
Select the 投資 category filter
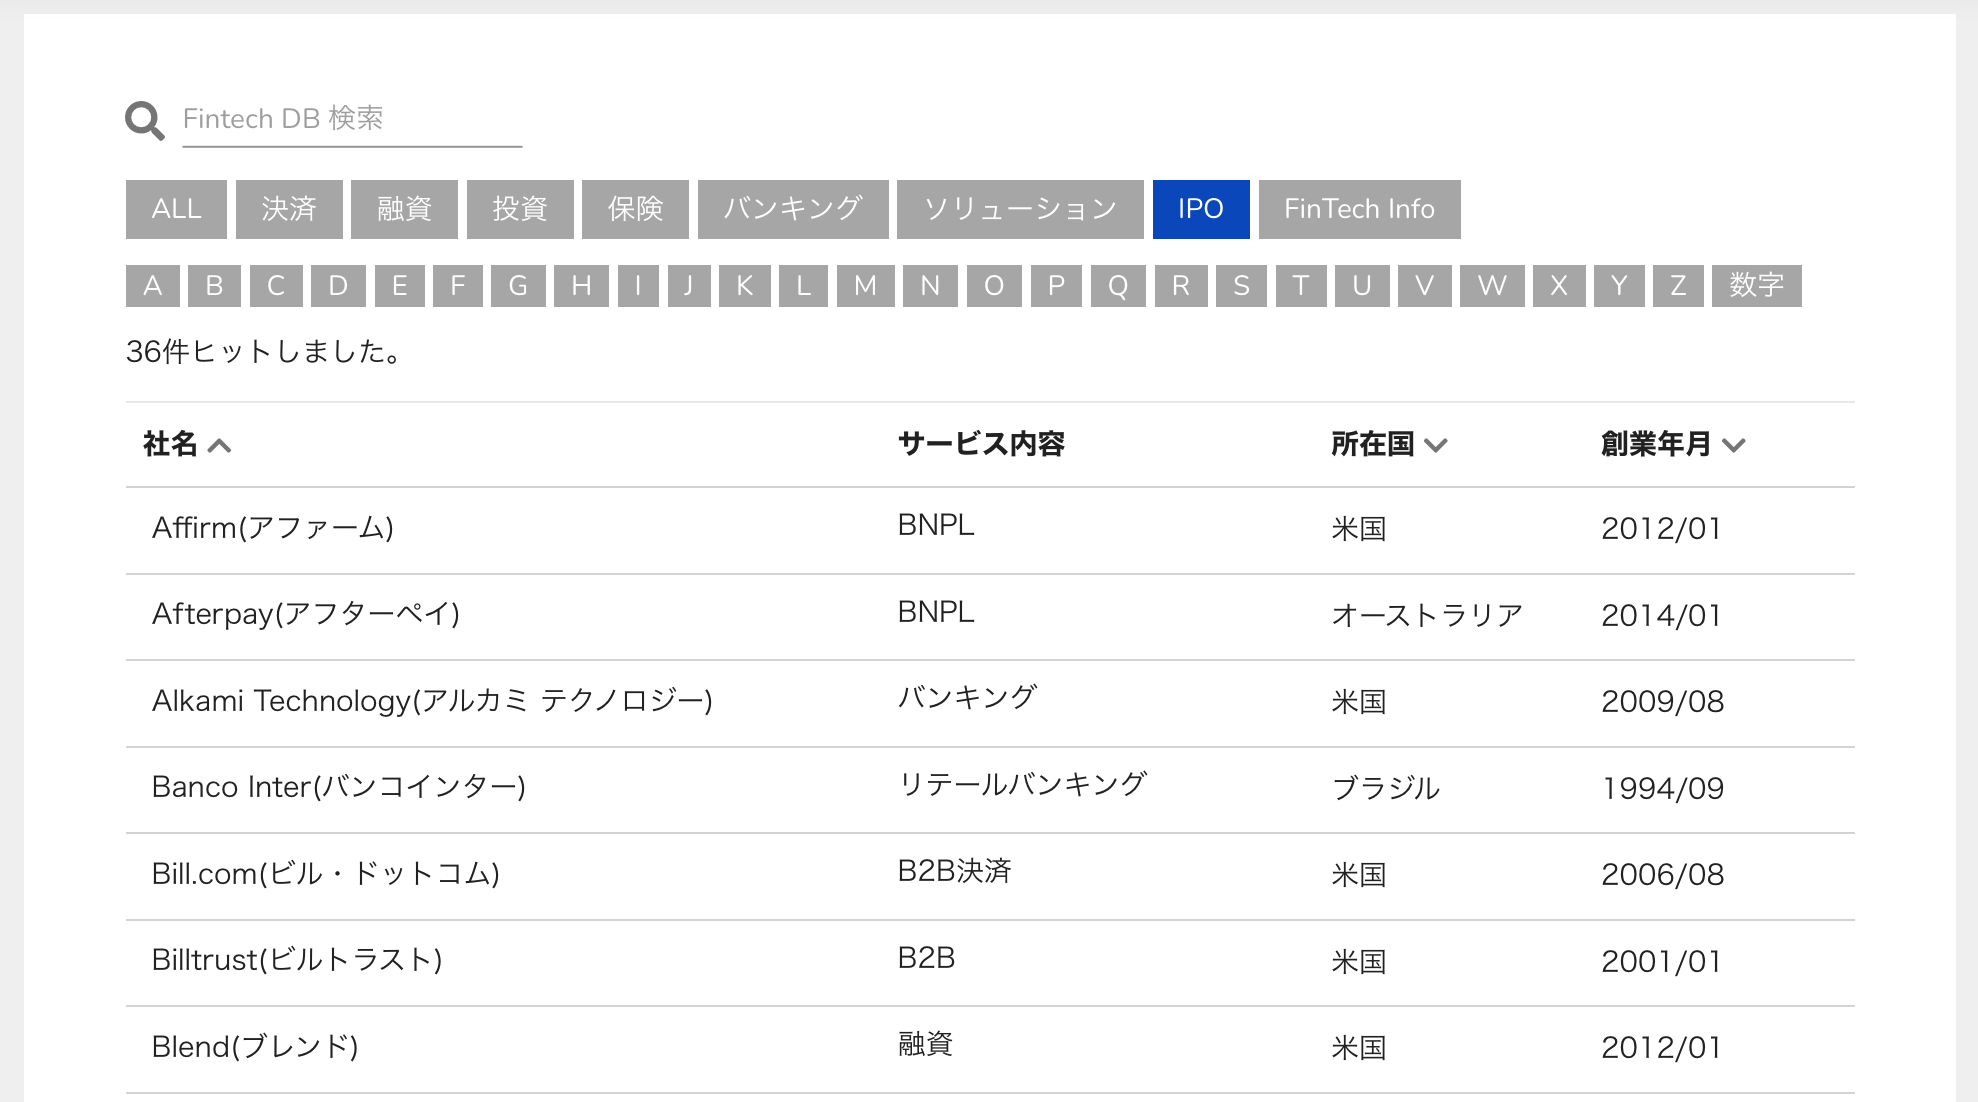(519, 209)
